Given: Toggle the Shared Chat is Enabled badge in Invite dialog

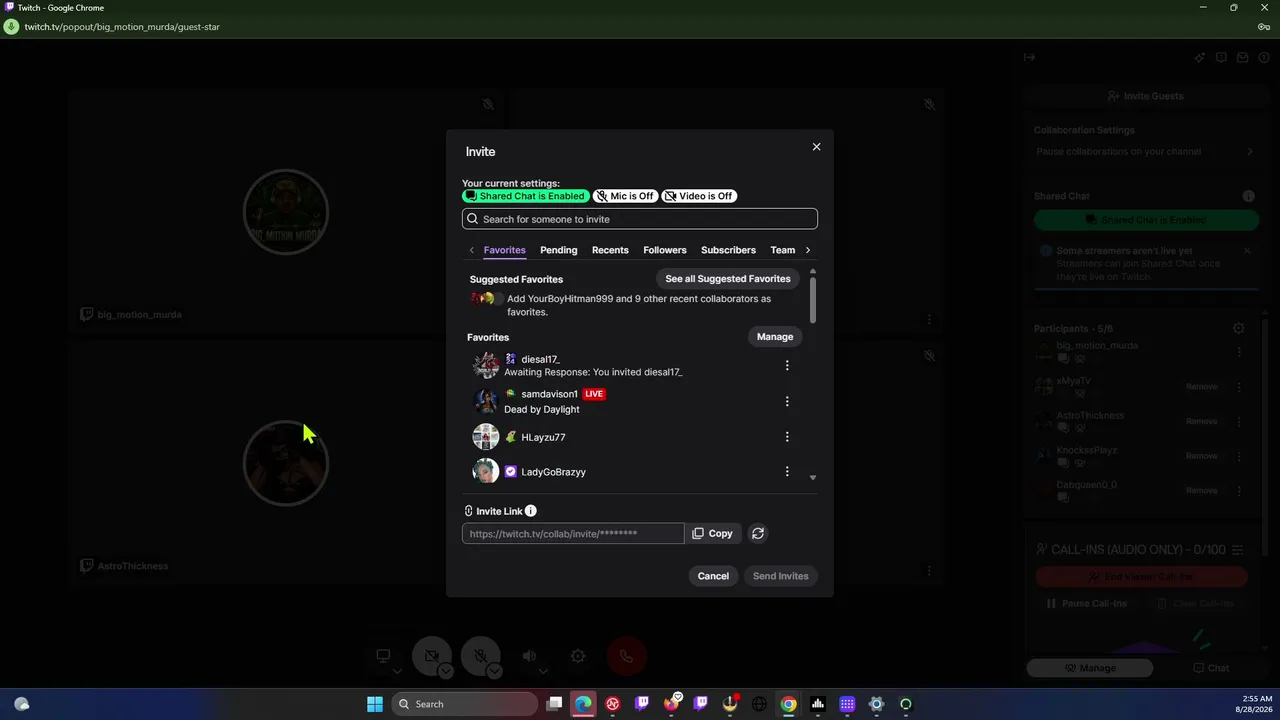Looking at the screenshot, I should tap(525, 196).
